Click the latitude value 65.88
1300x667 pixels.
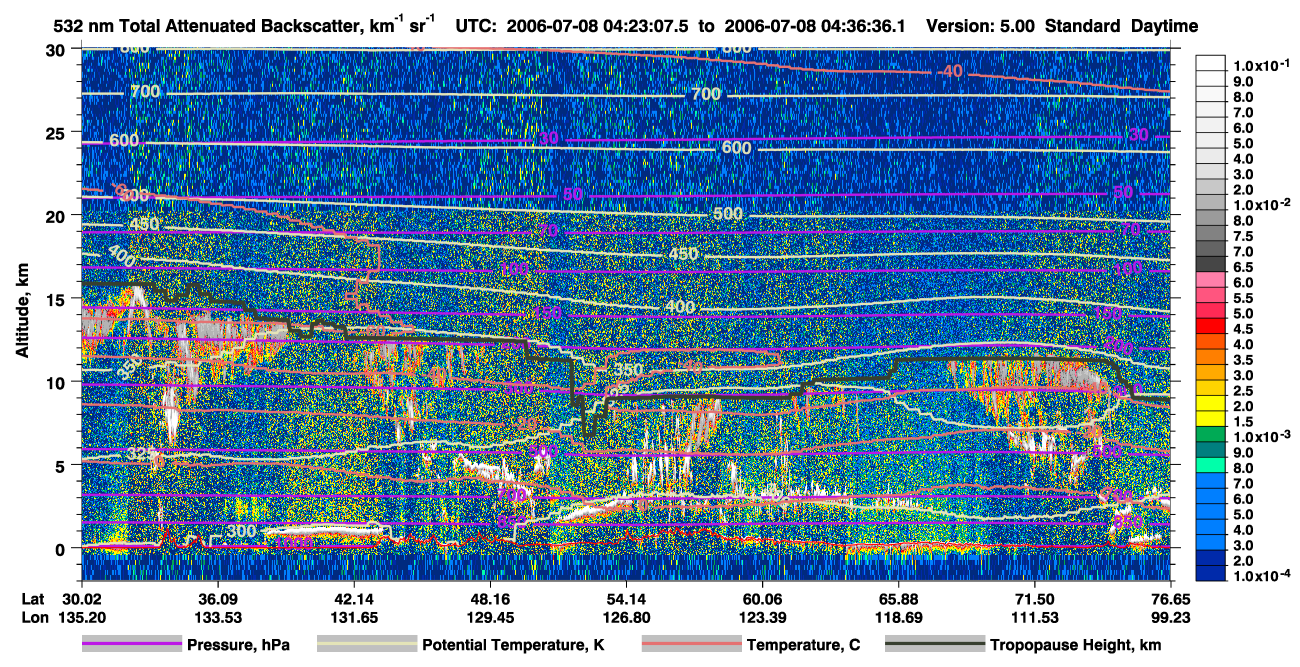click(898, 598)
